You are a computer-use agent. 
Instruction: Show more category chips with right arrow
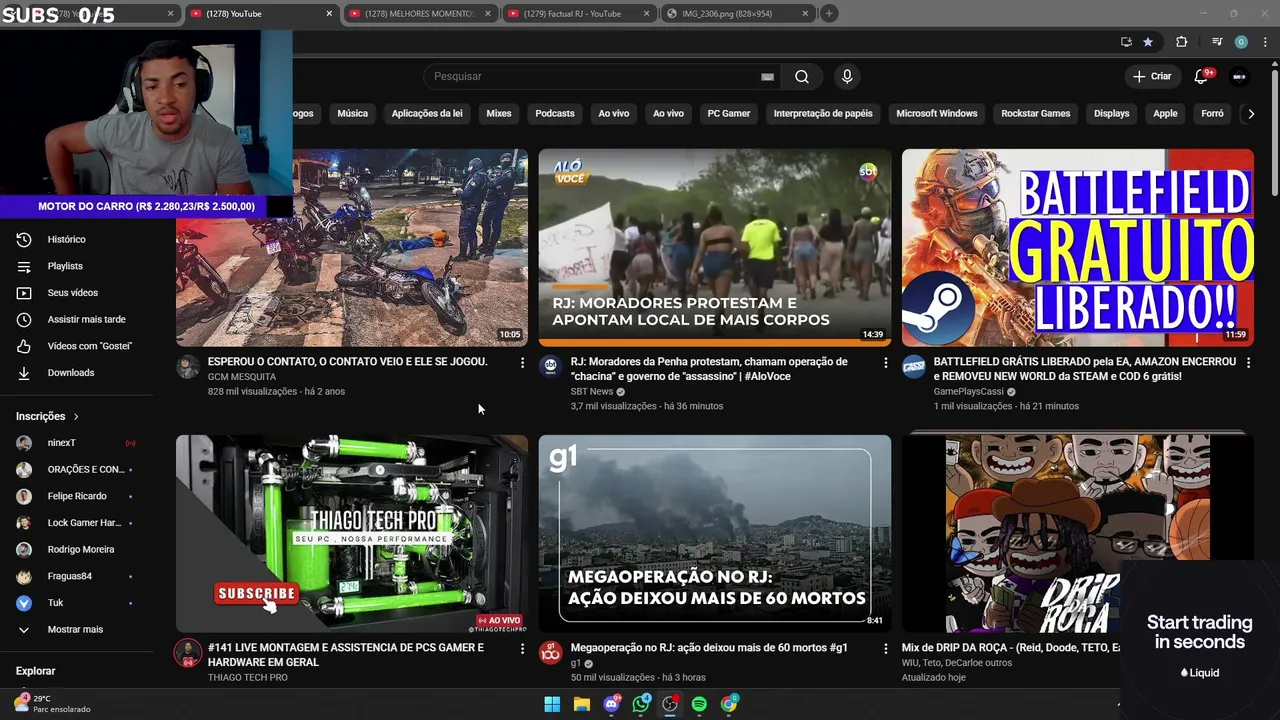(x=1251, y=114)
